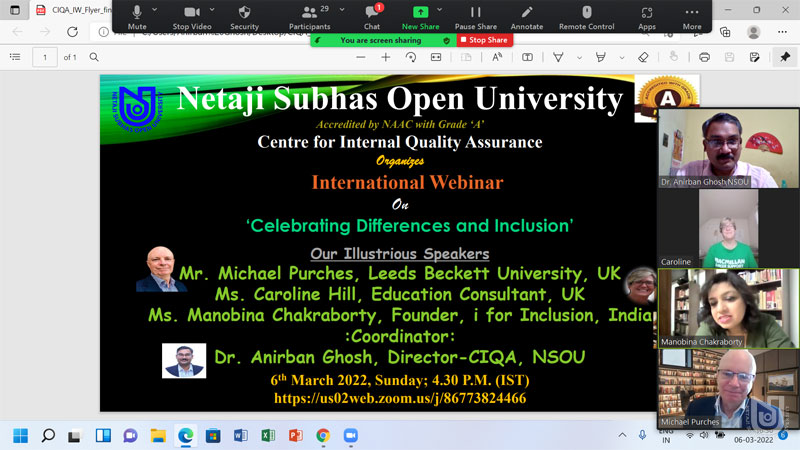The image size is (800, 450).
Task: Start Read aloud in PDF toolbar
Action: click(497, 57)
